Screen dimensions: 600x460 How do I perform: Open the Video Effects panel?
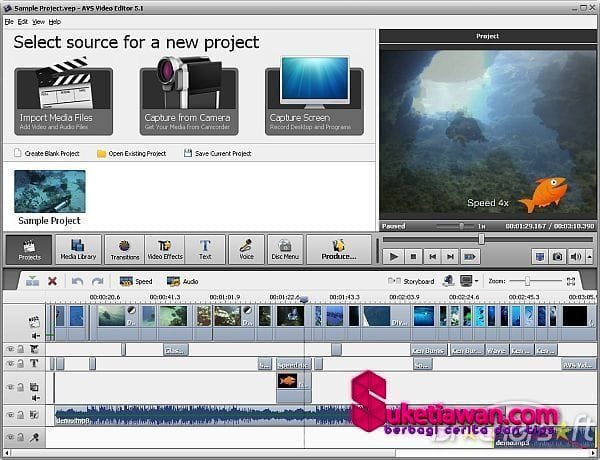click(165, 249)
